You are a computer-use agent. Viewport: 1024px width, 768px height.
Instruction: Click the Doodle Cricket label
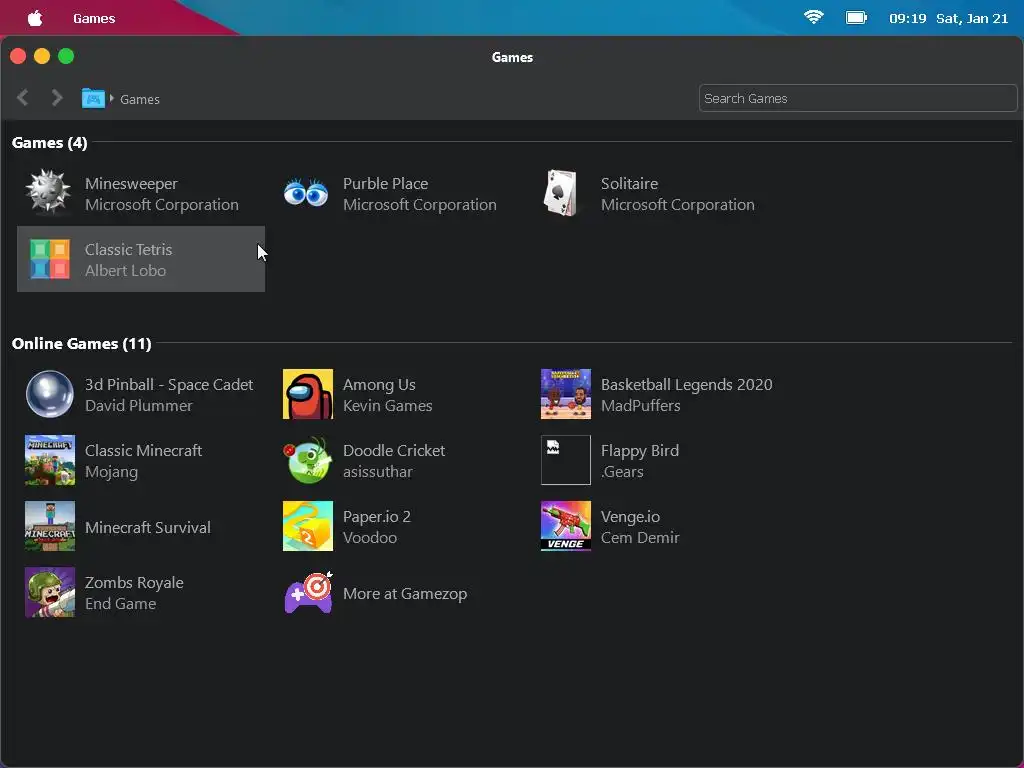coord(394,451)
